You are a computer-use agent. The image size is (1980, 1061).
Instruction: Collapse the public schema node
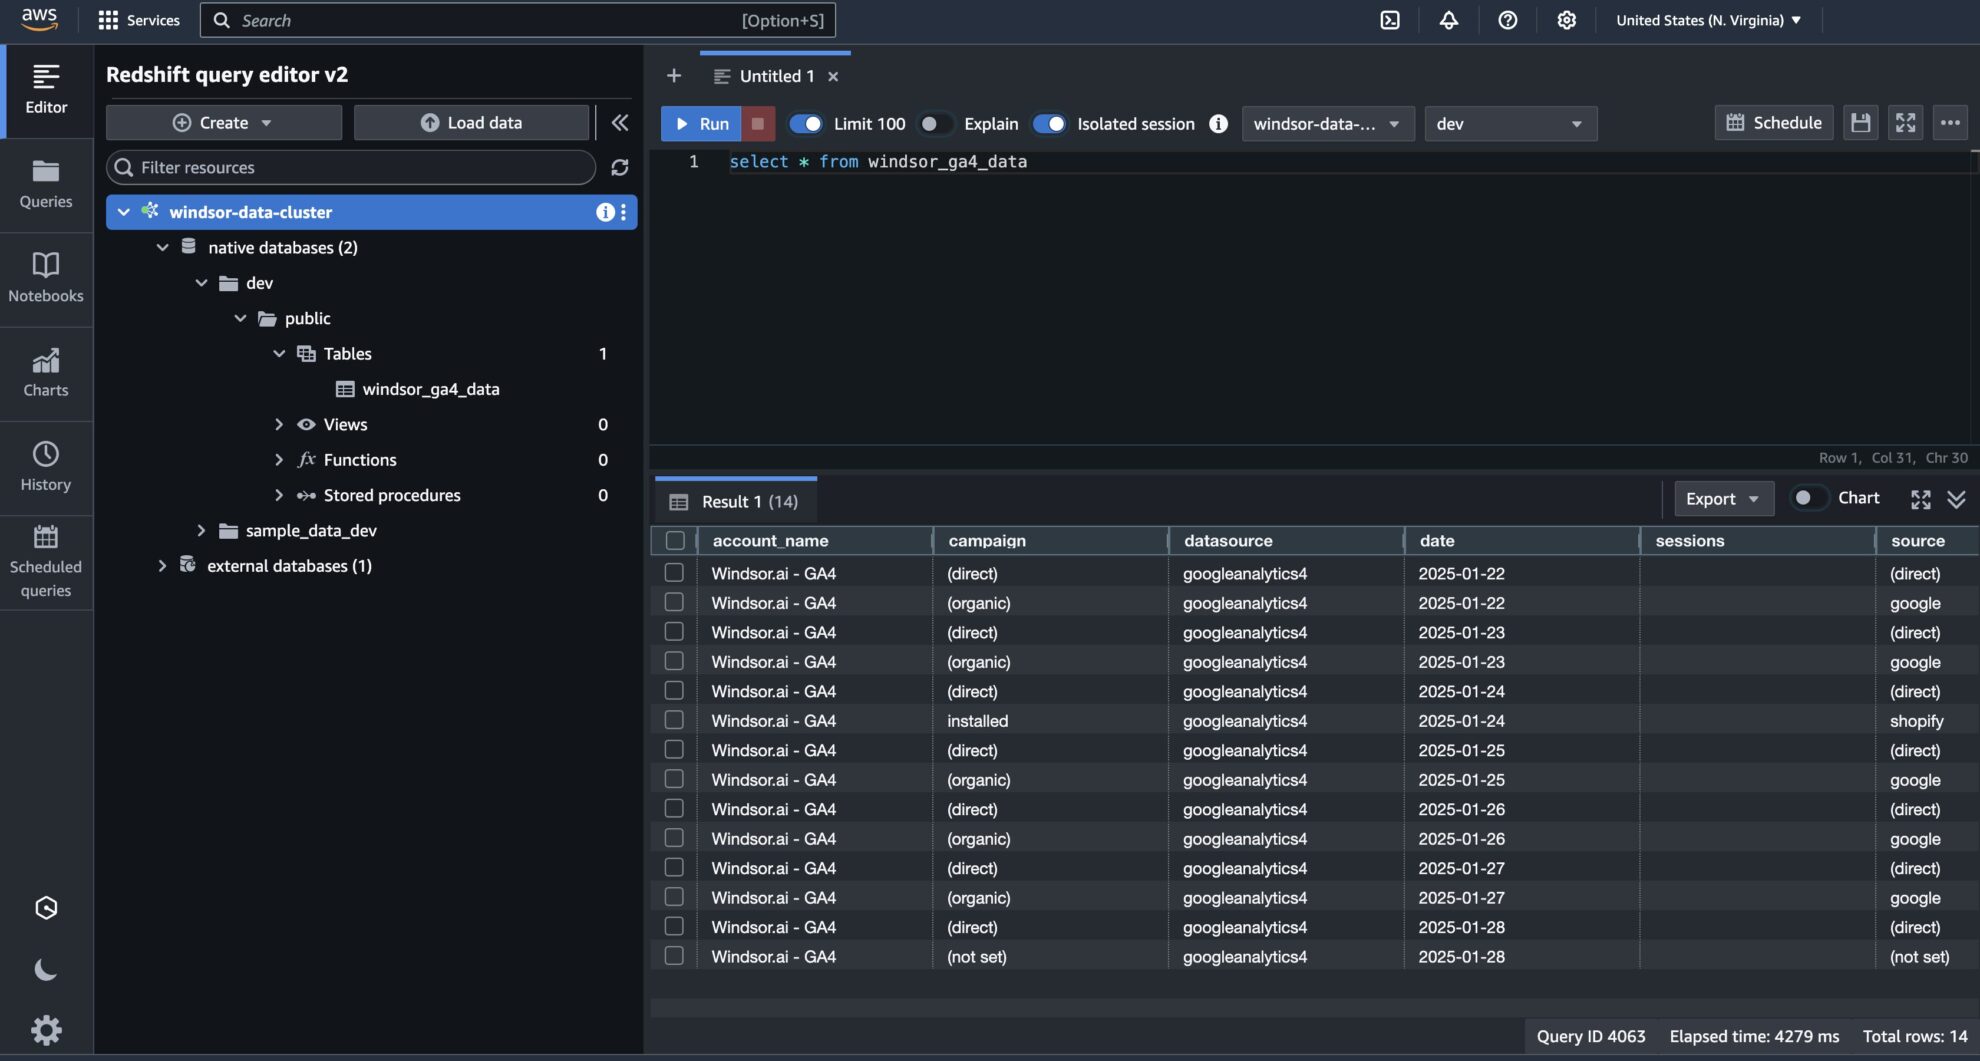(240, 318)
